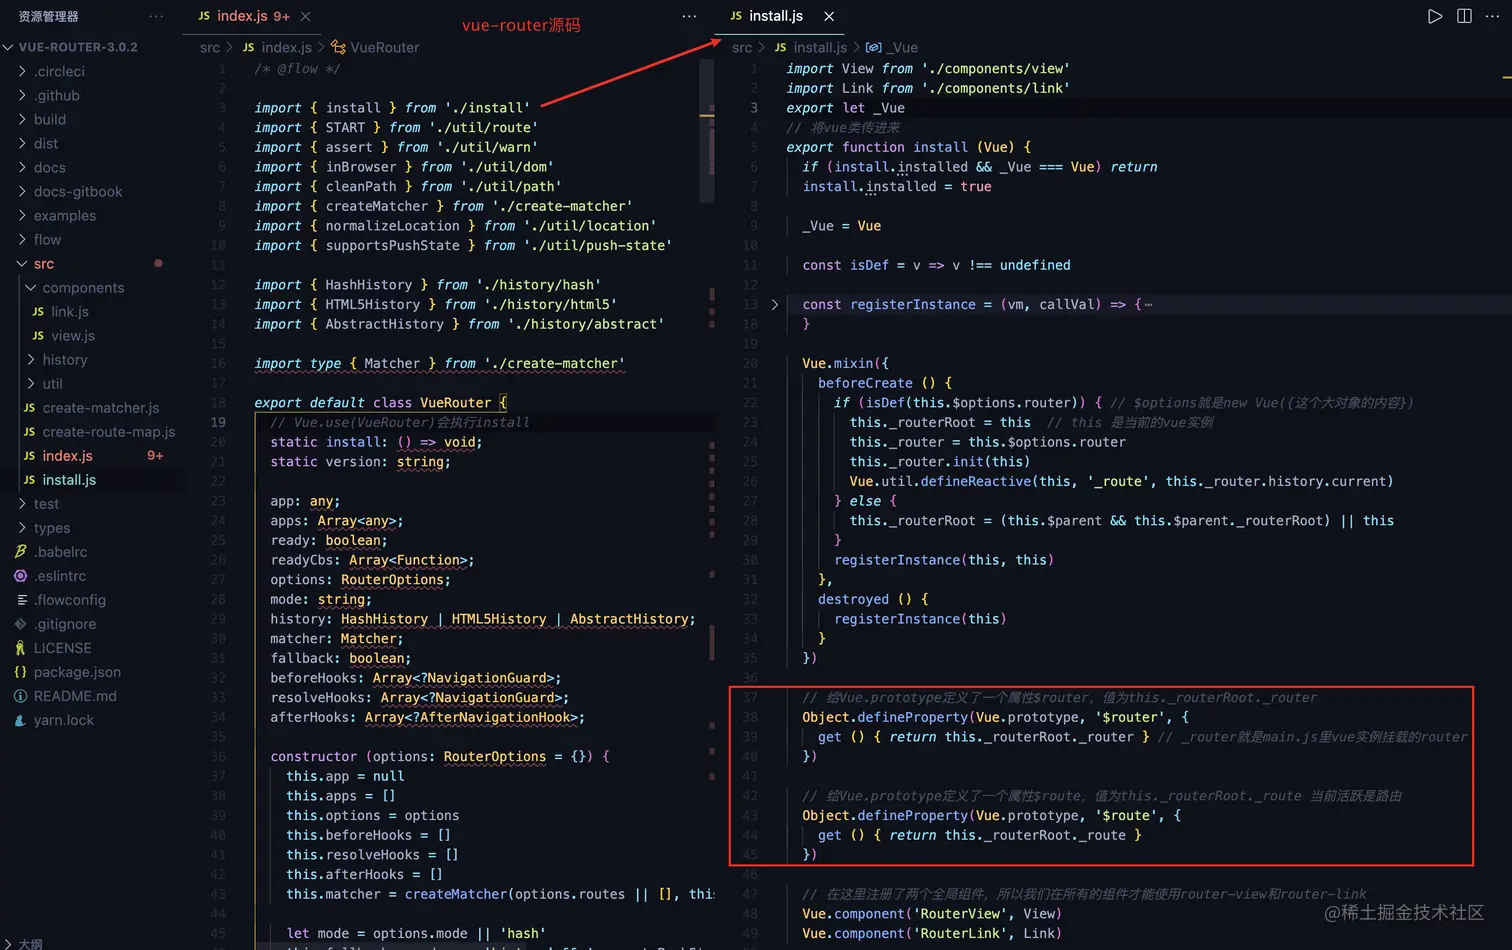
Task: Click the yarn icon beside yarn.lock
Action: pos(20,720)
